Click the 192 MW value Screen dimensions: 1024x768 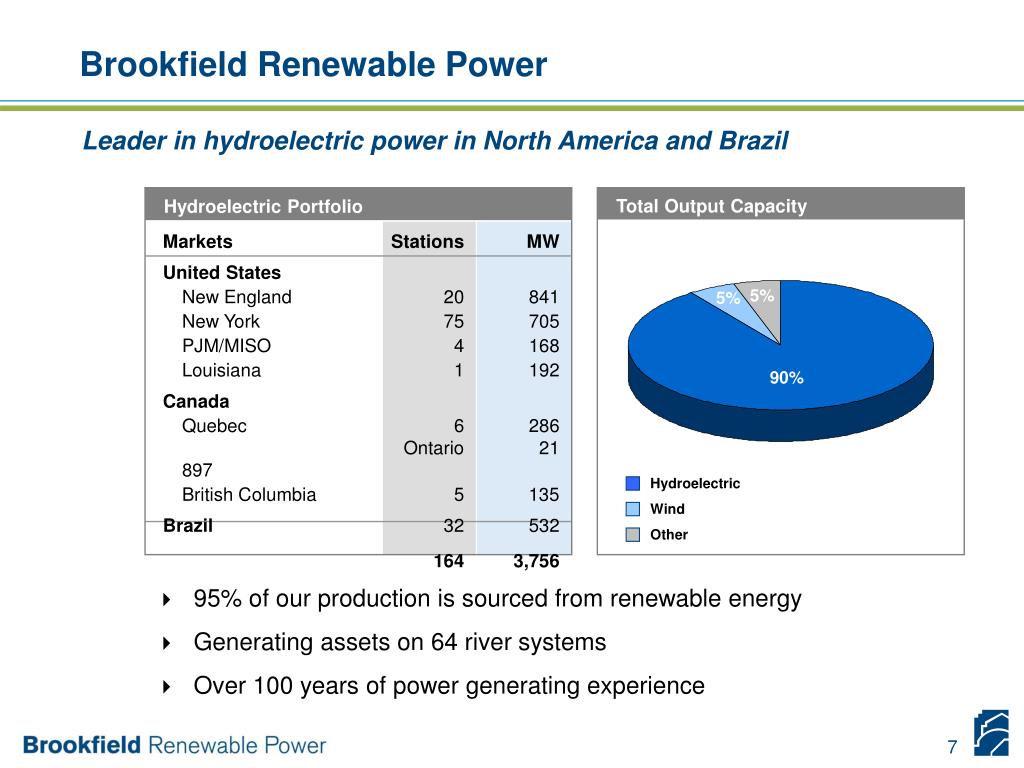click(x=543, y=370)
